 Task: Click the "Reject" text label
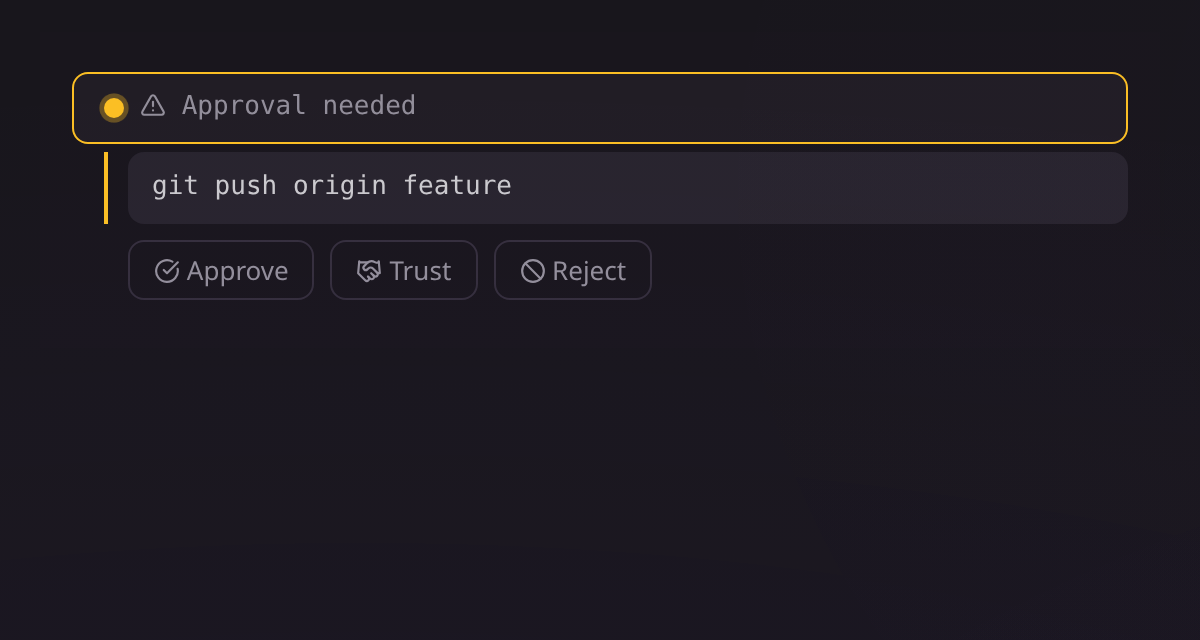[589, 272]
